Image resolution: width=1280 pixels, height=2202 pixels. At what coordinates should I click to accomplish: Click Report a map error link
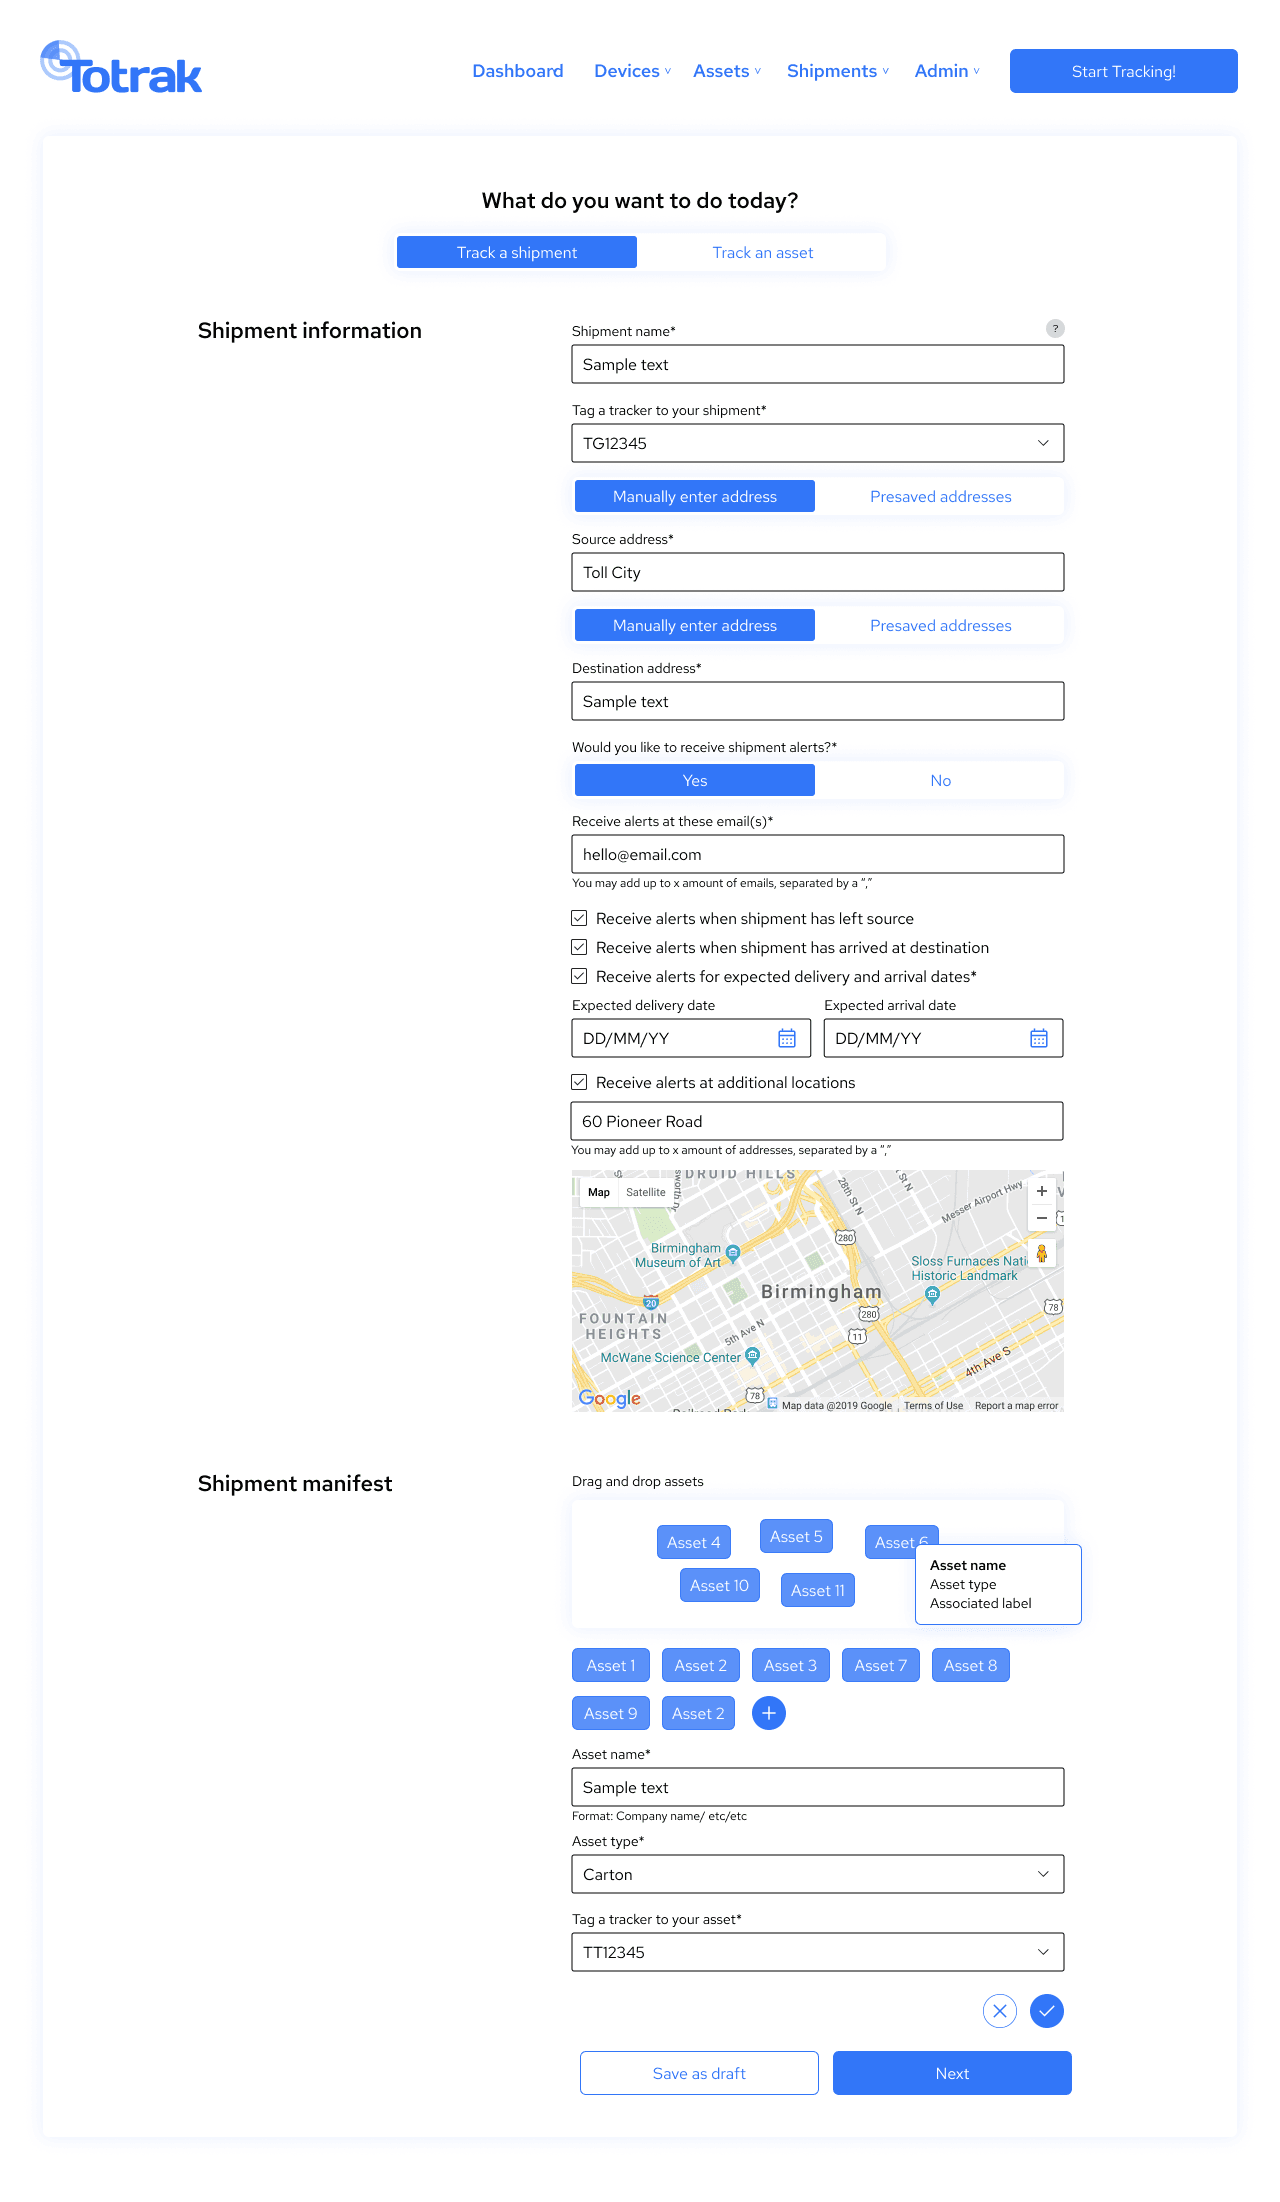coord(1016,1406)
